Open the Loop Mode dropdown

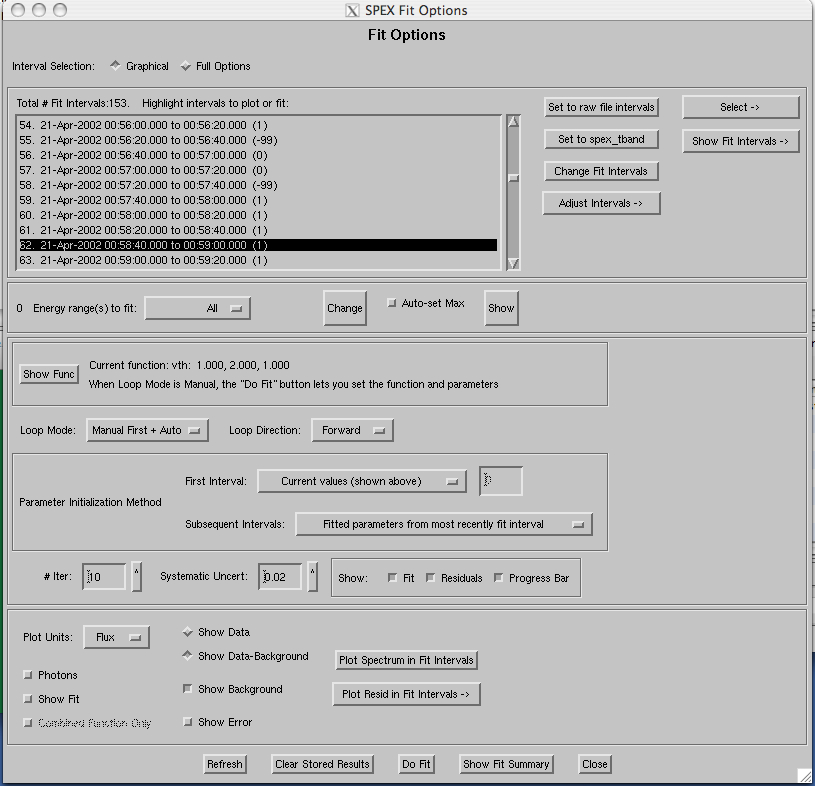(x=147, y=430)
